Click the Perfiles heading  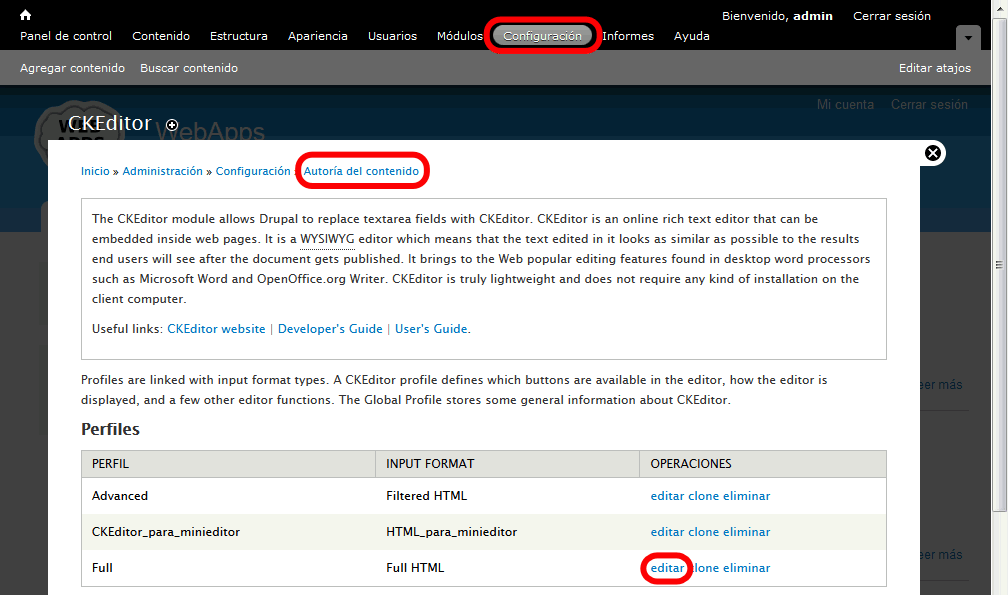point(110,429)
